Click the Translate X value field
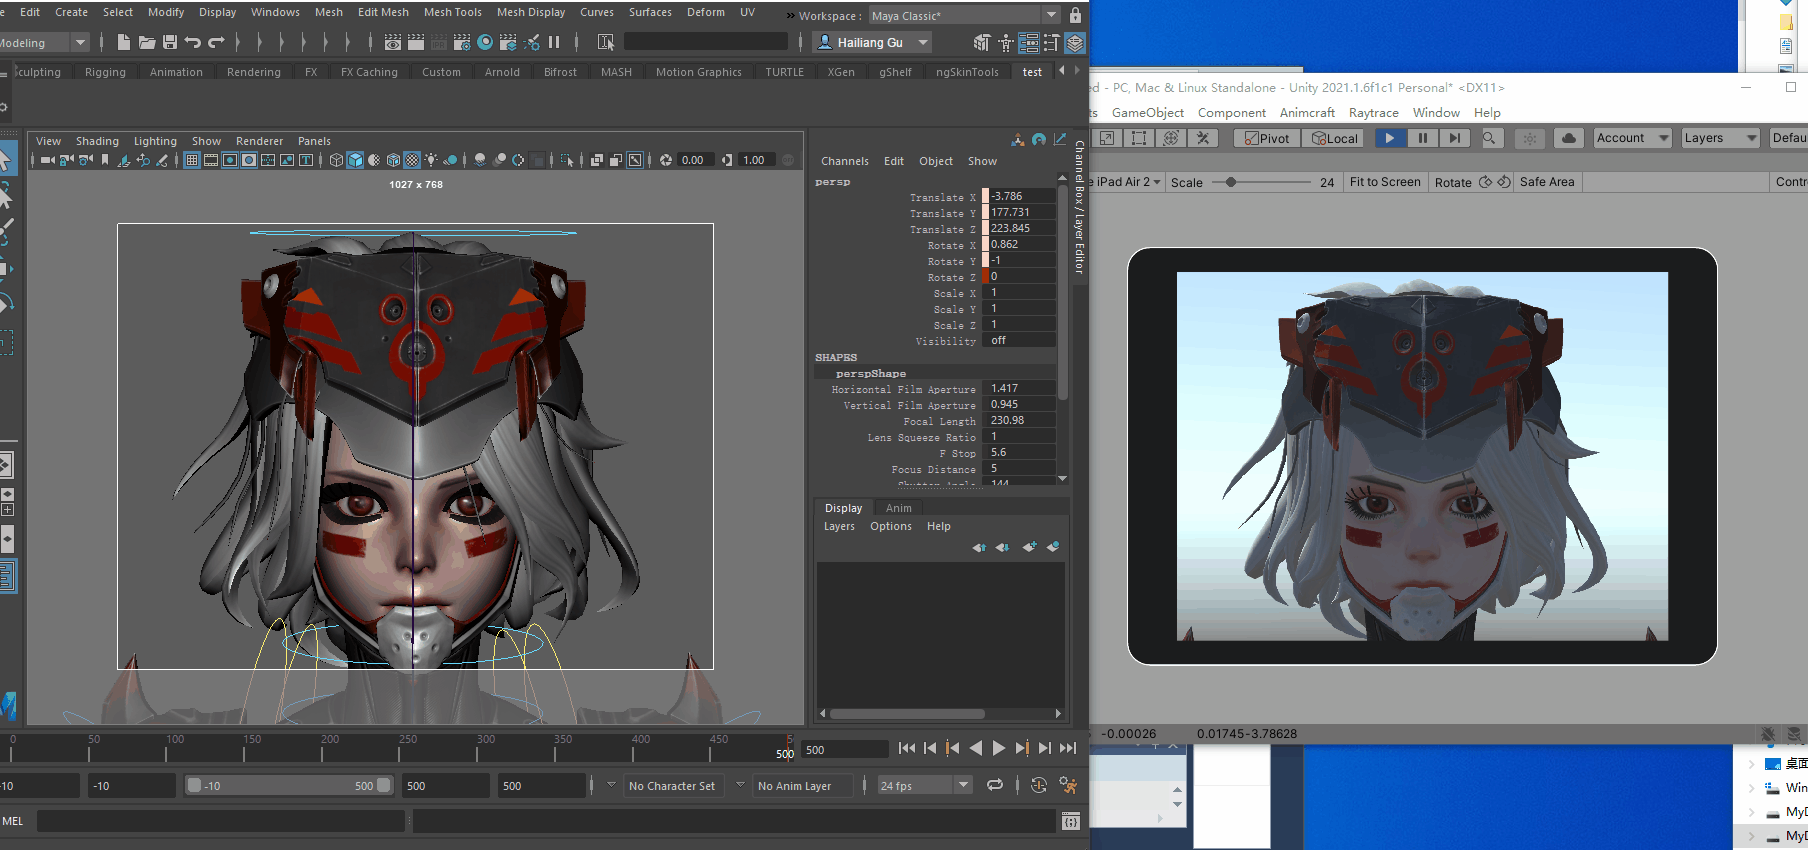The height and width of the screenshot is (850, 1808). click(1020, 196)
